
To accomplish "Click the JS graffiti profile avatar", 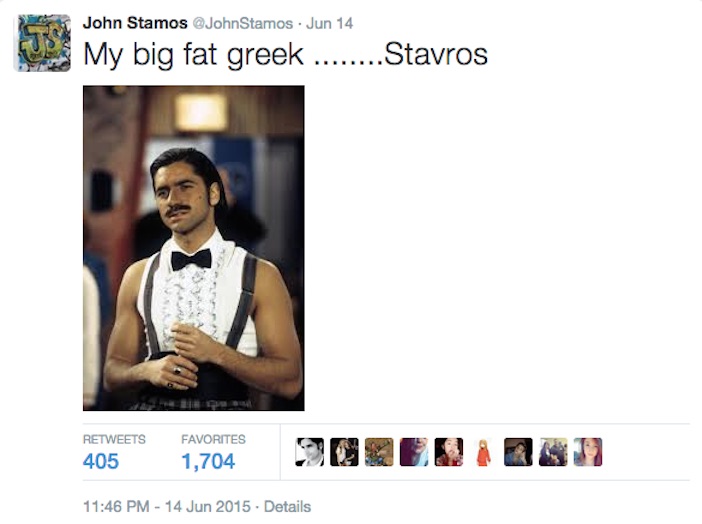I will coord(43,43).
